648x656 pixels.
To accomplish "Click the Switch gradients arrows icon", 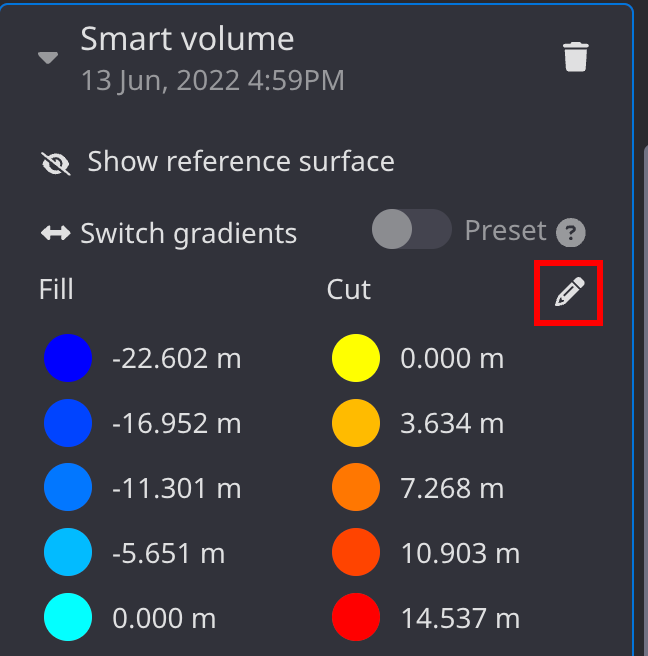I will click(55, 234).
